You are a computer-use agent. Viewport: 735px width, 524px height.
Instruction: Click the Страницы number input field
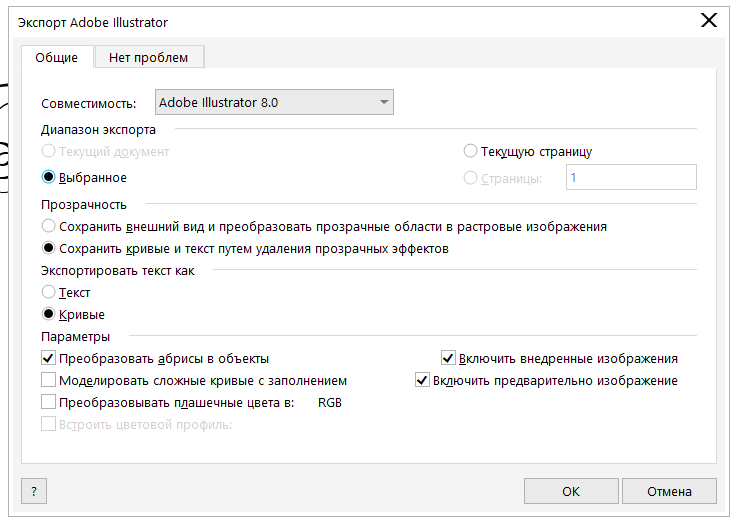[x=630, y=178]
